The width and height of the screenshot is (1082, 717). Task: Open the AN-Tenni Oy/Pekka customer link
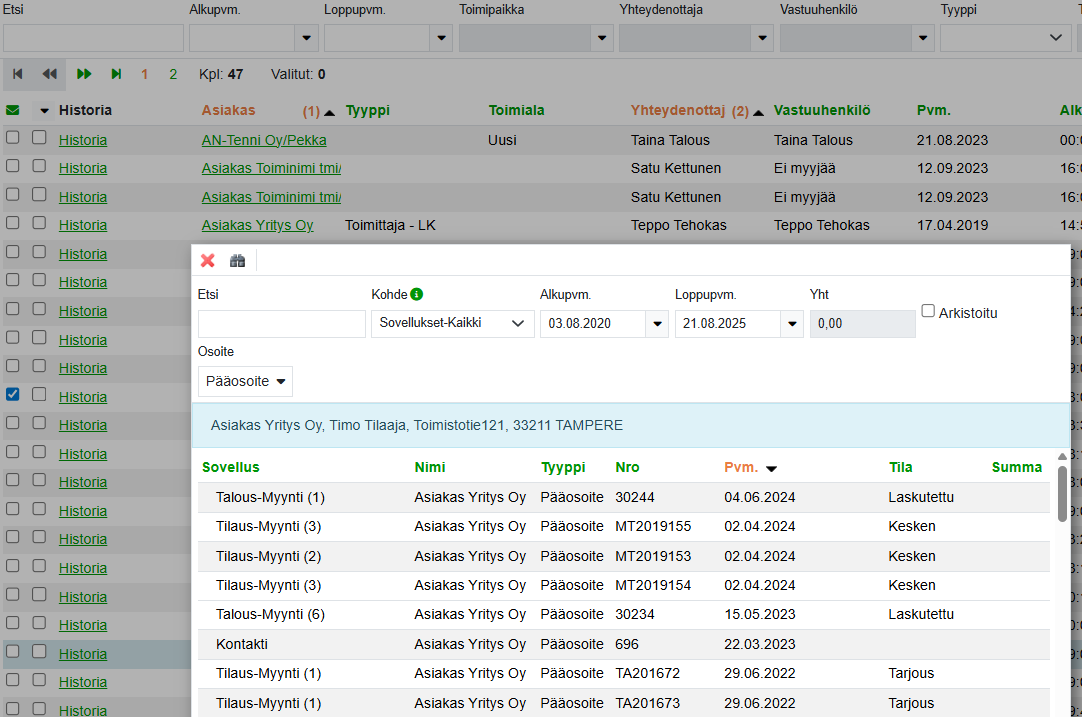pos(264,140)
